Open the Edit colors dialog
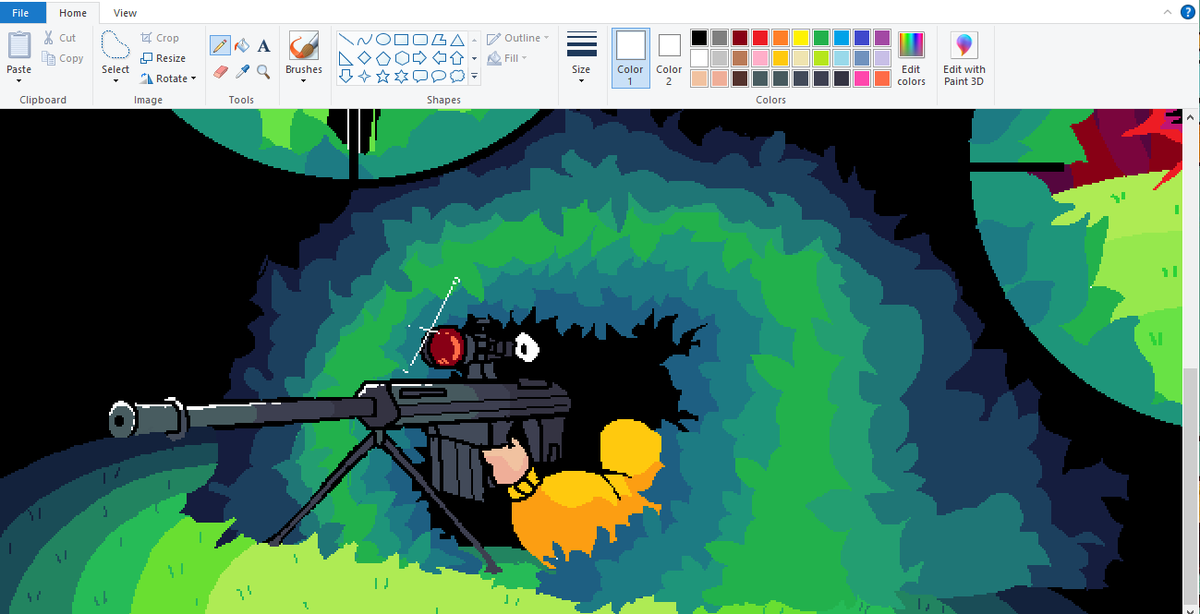Screen dimensions: 1200x614 pyautogui.click(x=911, y=58)
